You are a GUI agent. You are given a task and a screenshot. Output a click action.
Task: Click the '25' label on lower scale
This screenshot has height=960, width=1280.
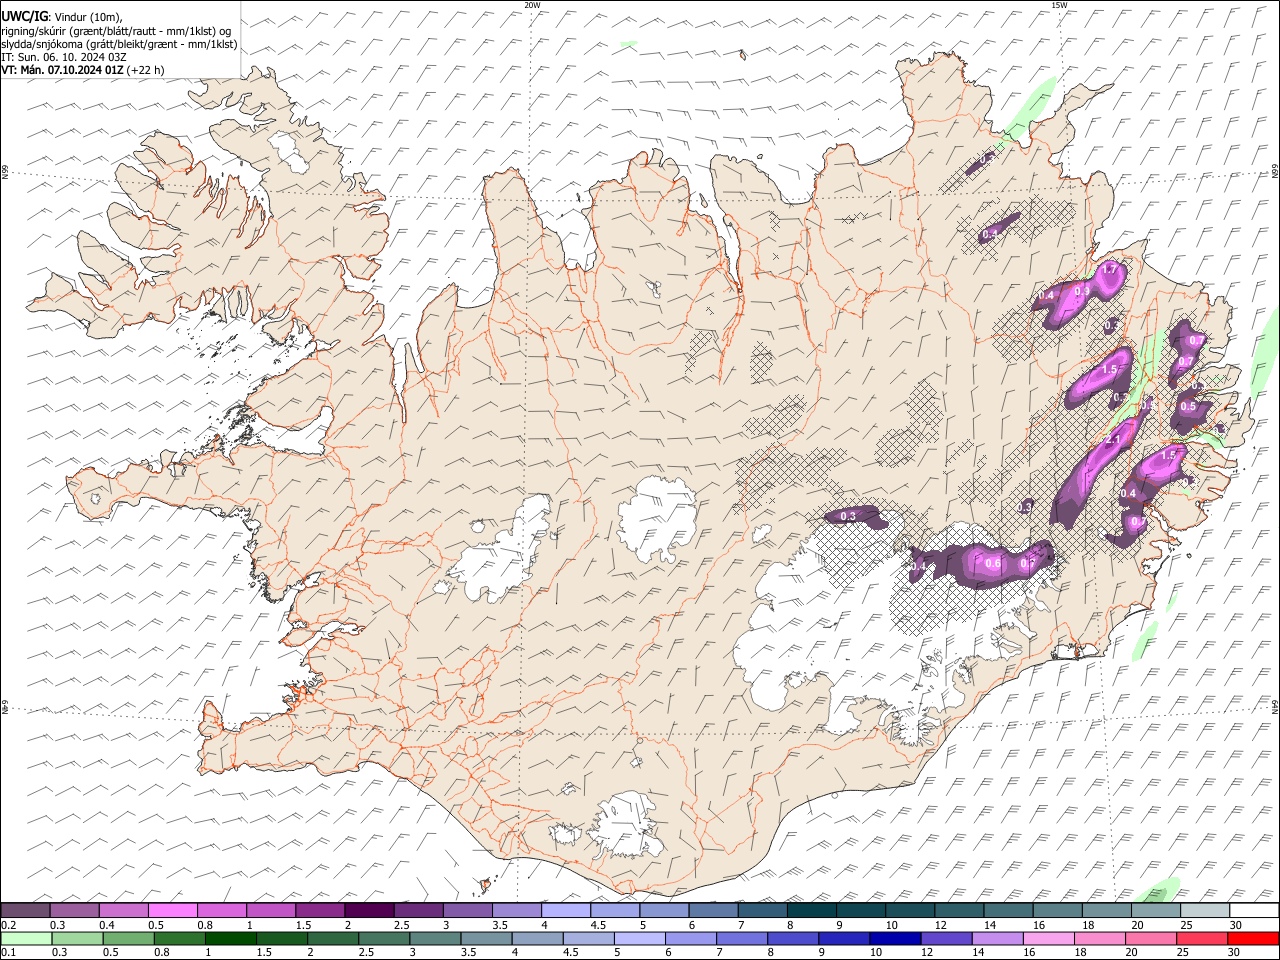1185,952
